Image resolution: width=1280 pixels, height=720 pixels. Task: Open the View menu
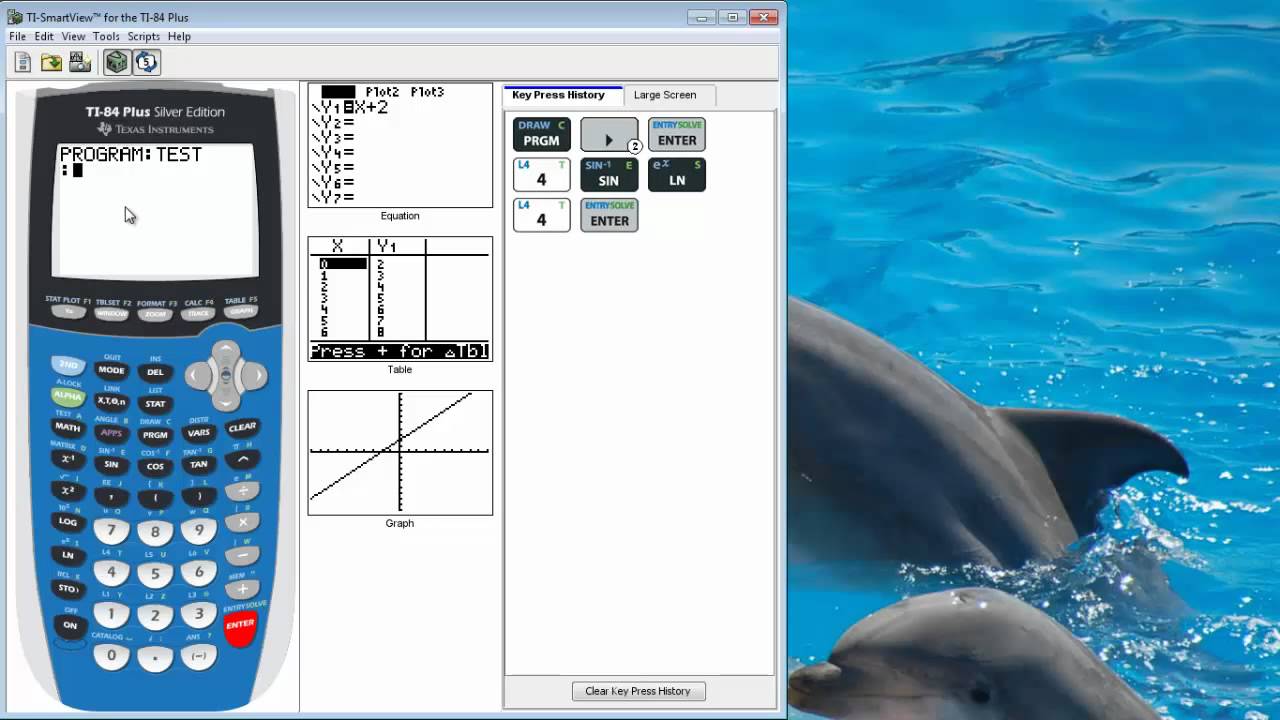(73, 36)
